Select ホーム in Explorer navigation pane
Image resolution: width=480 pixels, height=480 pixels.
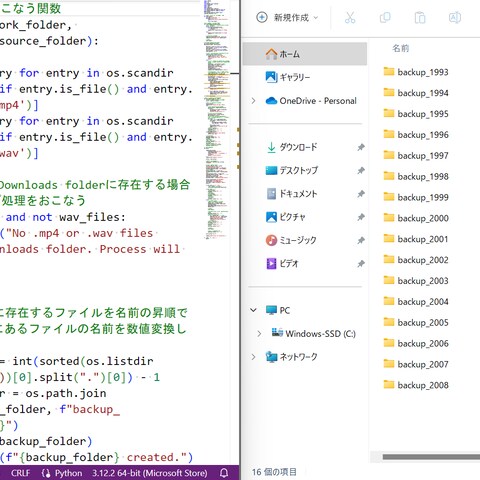[x=304, y=54]
